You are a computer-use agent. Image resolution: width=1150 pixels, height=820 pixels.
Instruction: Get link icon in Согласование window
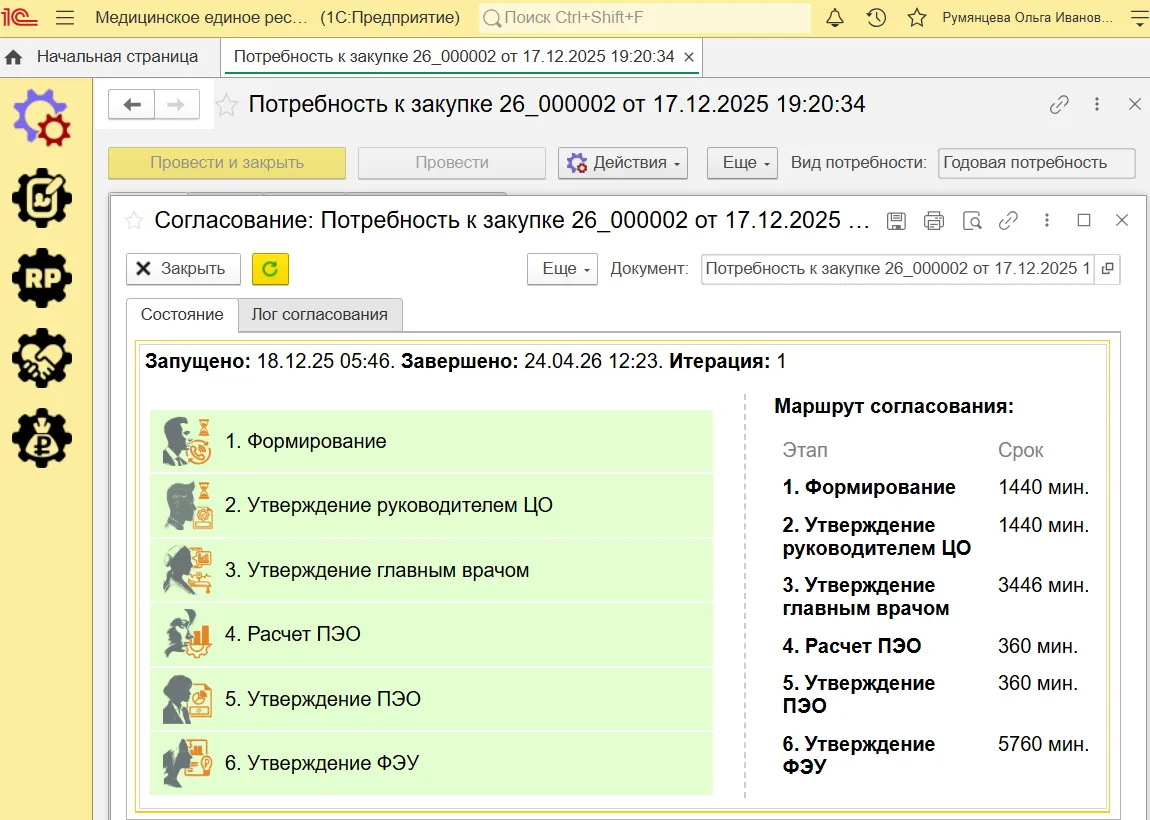(x=1008, y=220)
